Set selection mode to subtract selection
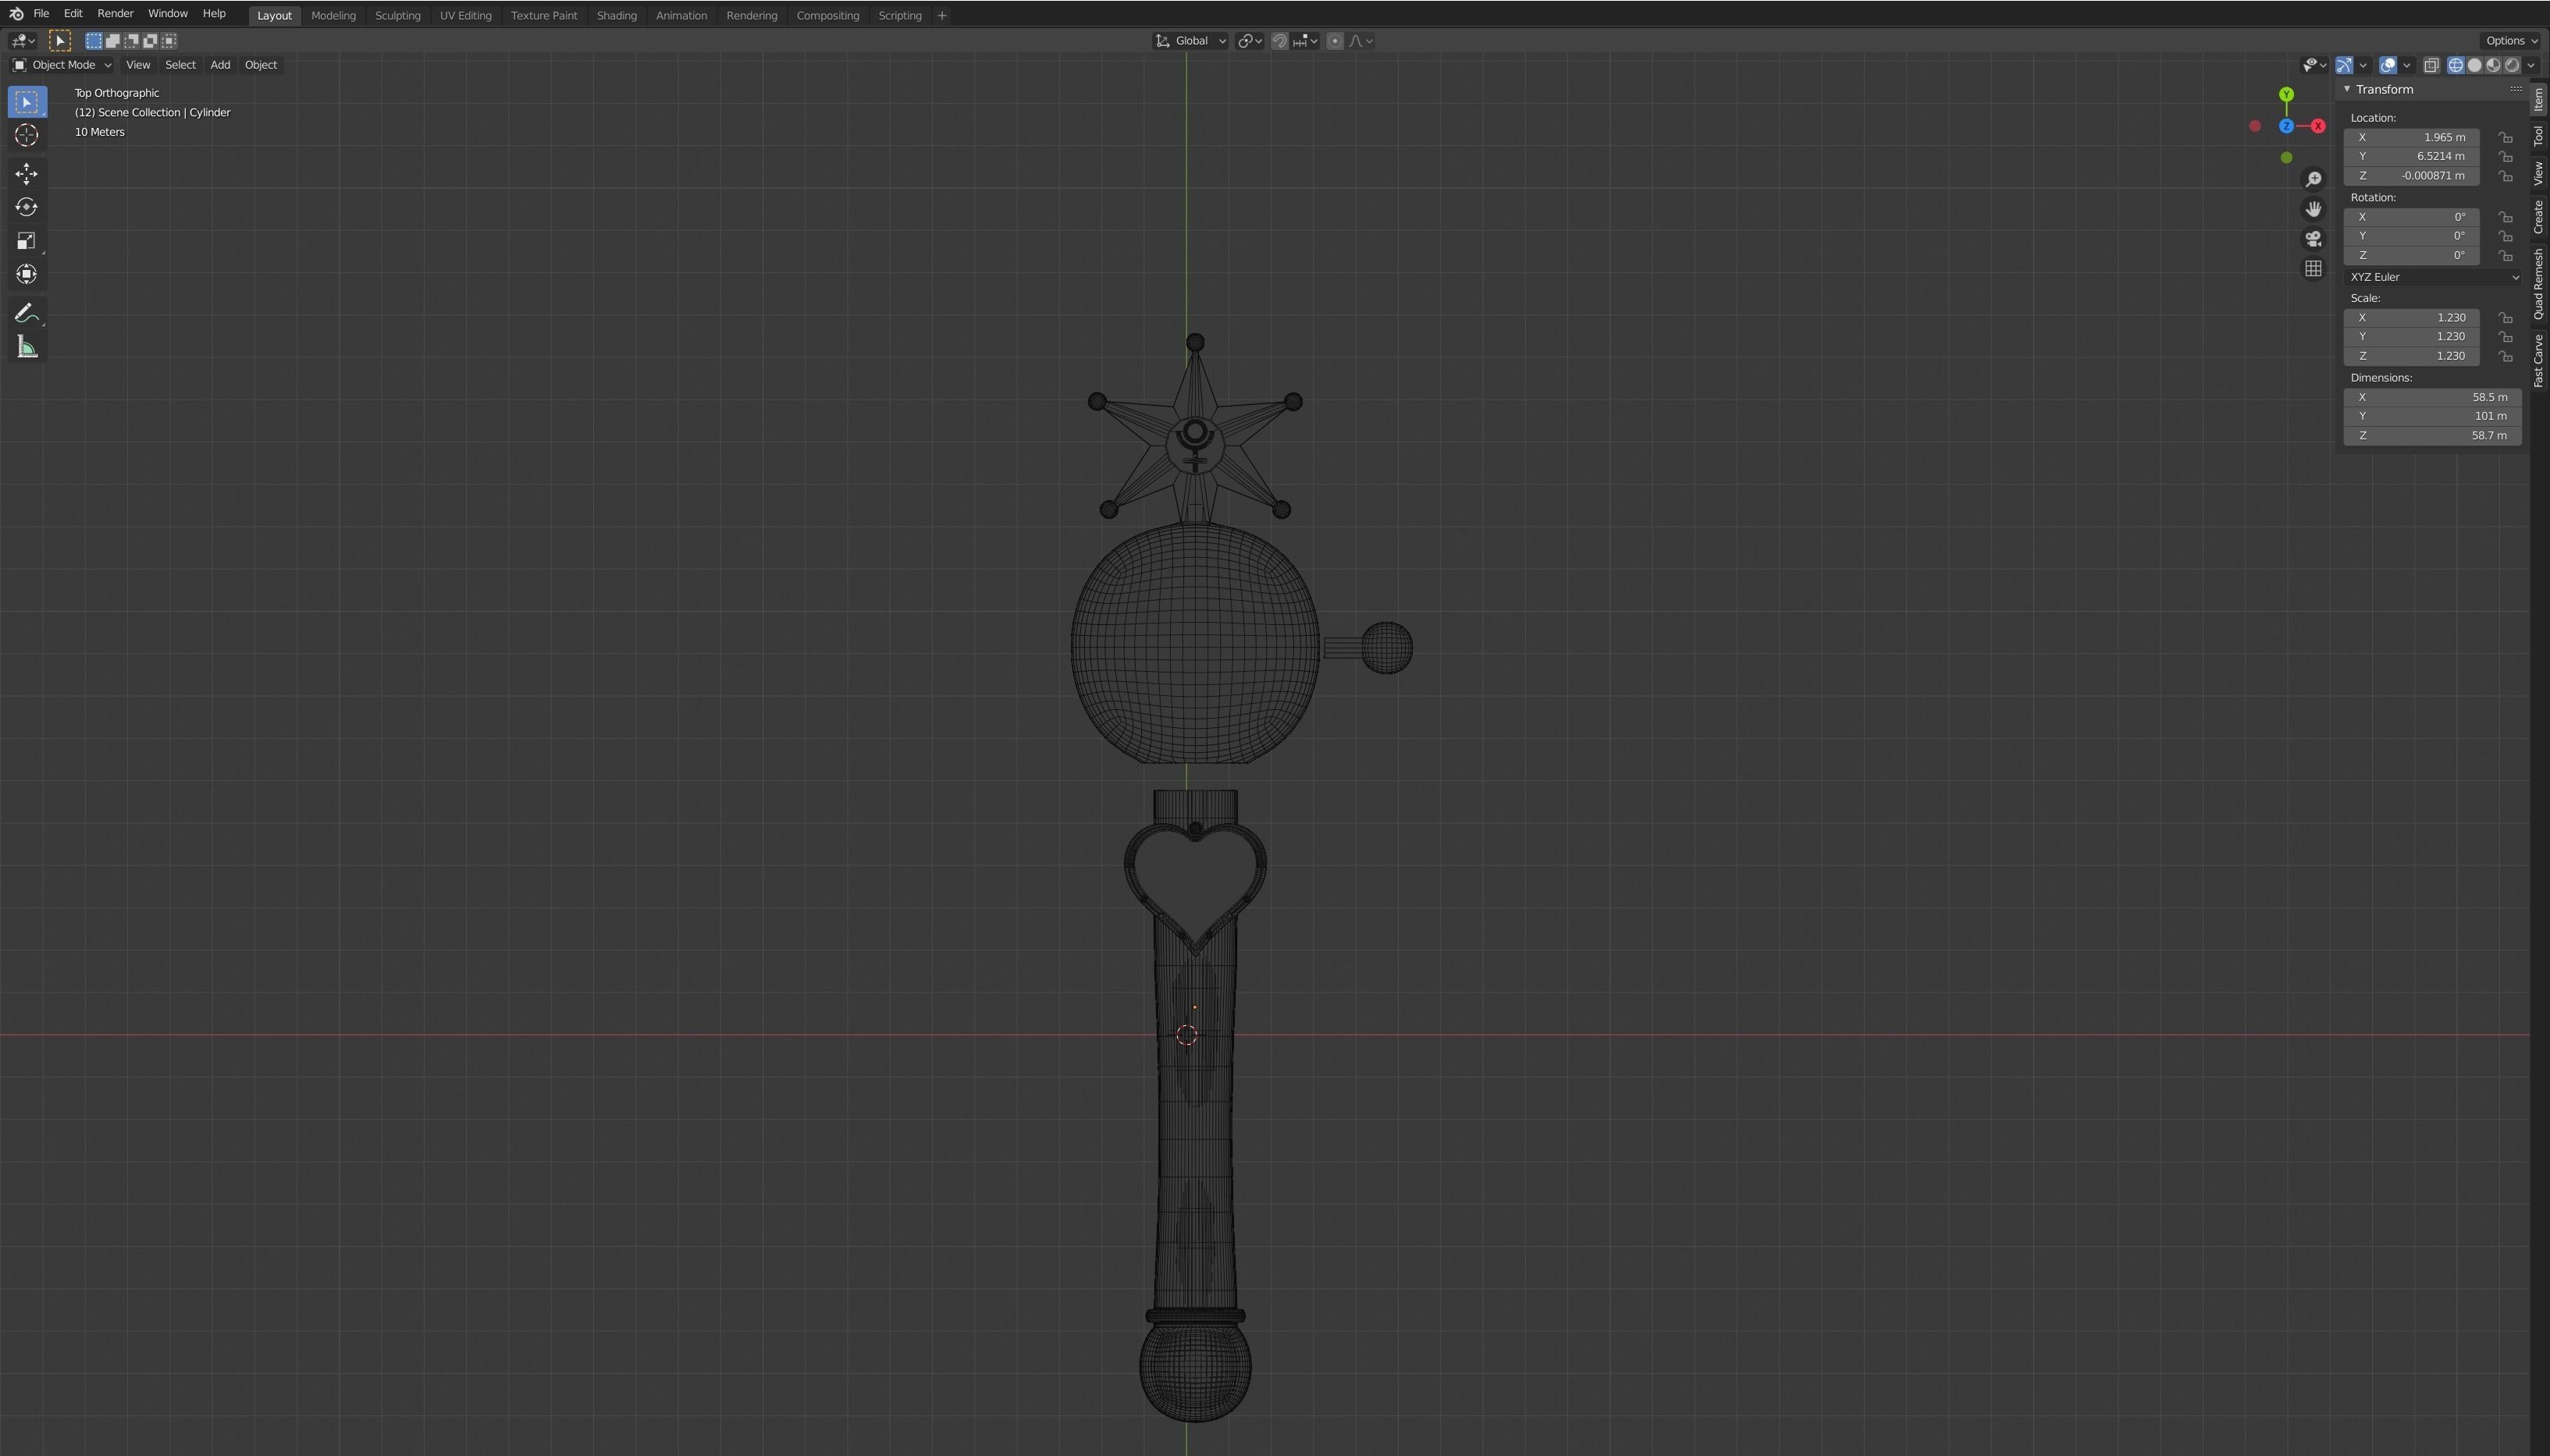The height and width of the screenshot is (1456, 2550). [x=132, y=41]
